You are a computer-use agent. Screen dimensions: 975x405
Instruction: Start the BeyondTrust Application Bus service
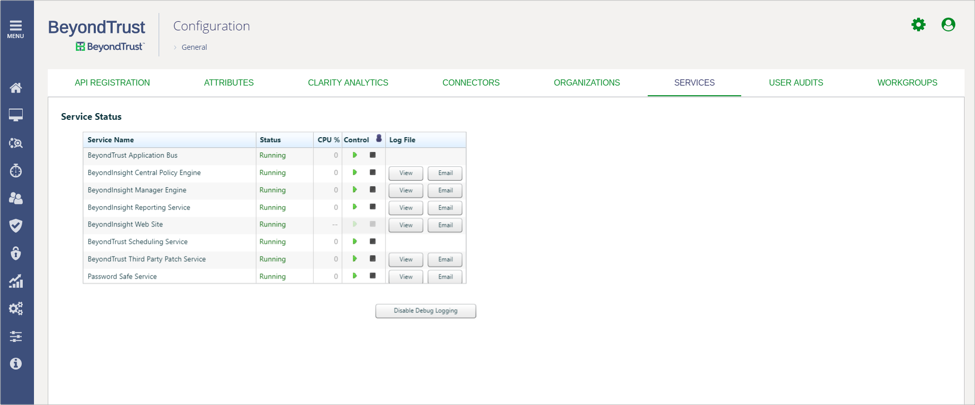[x=355, y=156]
